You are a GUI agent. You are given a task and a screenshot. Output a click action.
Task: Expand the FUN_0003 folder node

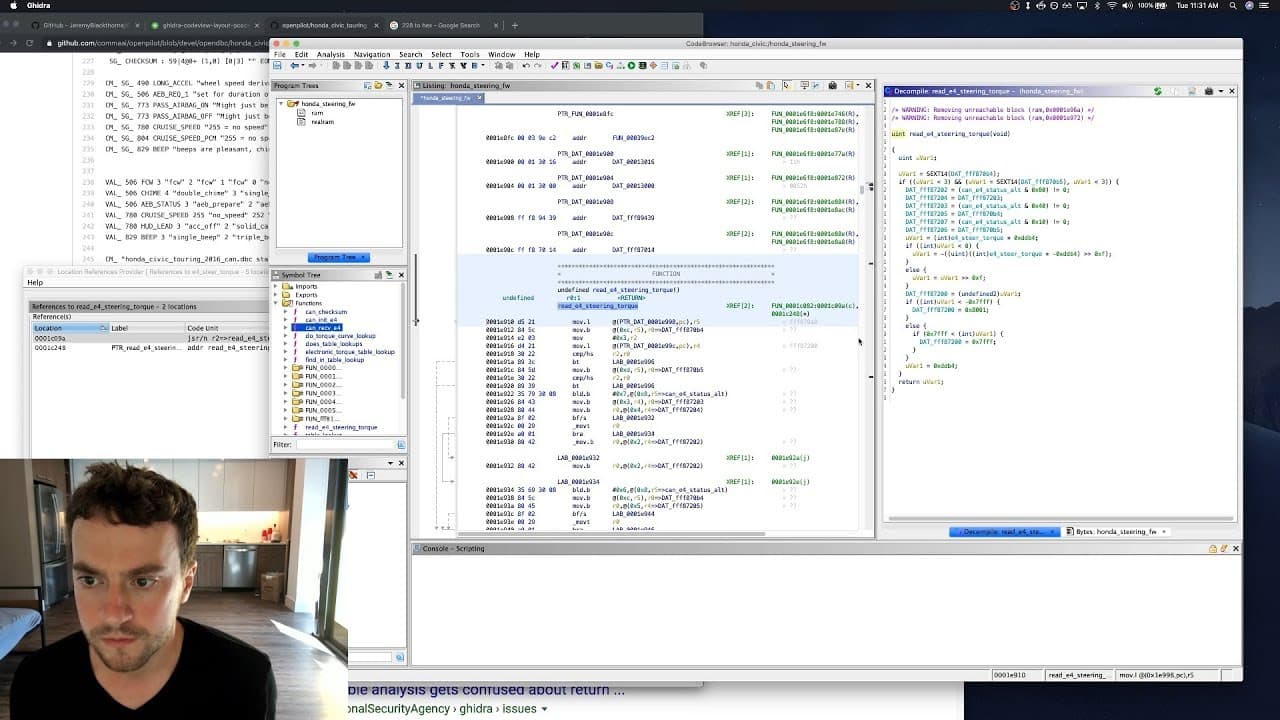pos(286,393)
